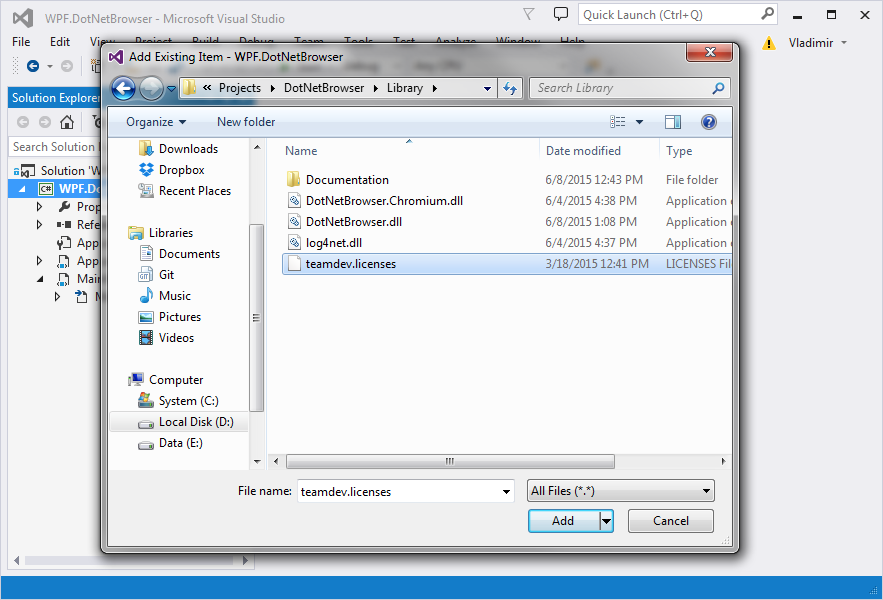883x600 pixels.
Task: Select Local Disk (D:) drive
Action: pos(179,422)
